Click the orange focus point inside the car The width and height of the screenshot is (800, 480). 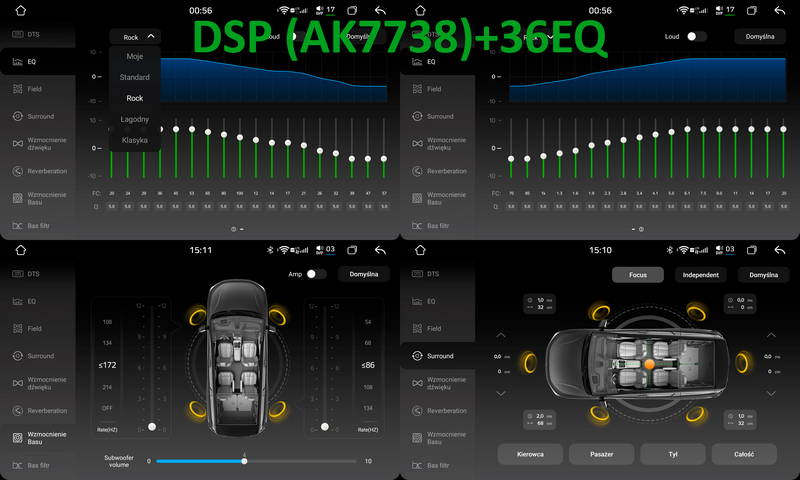coord(649,364)
